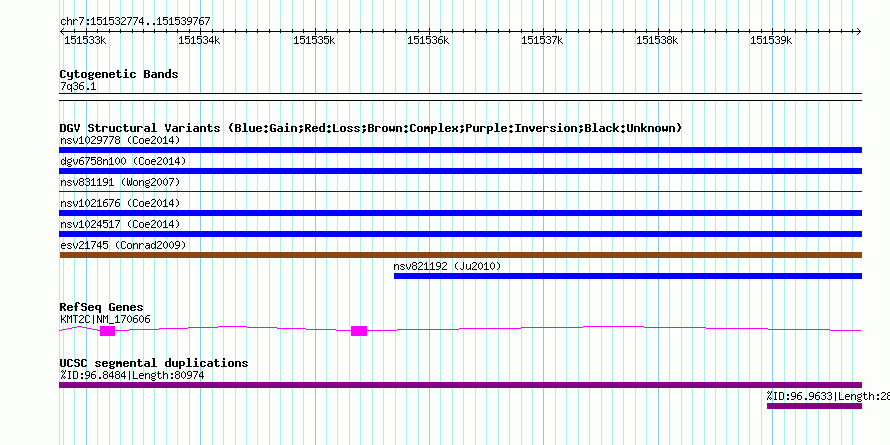Click the 151534k ruler tick label

(x=199, y=40)
